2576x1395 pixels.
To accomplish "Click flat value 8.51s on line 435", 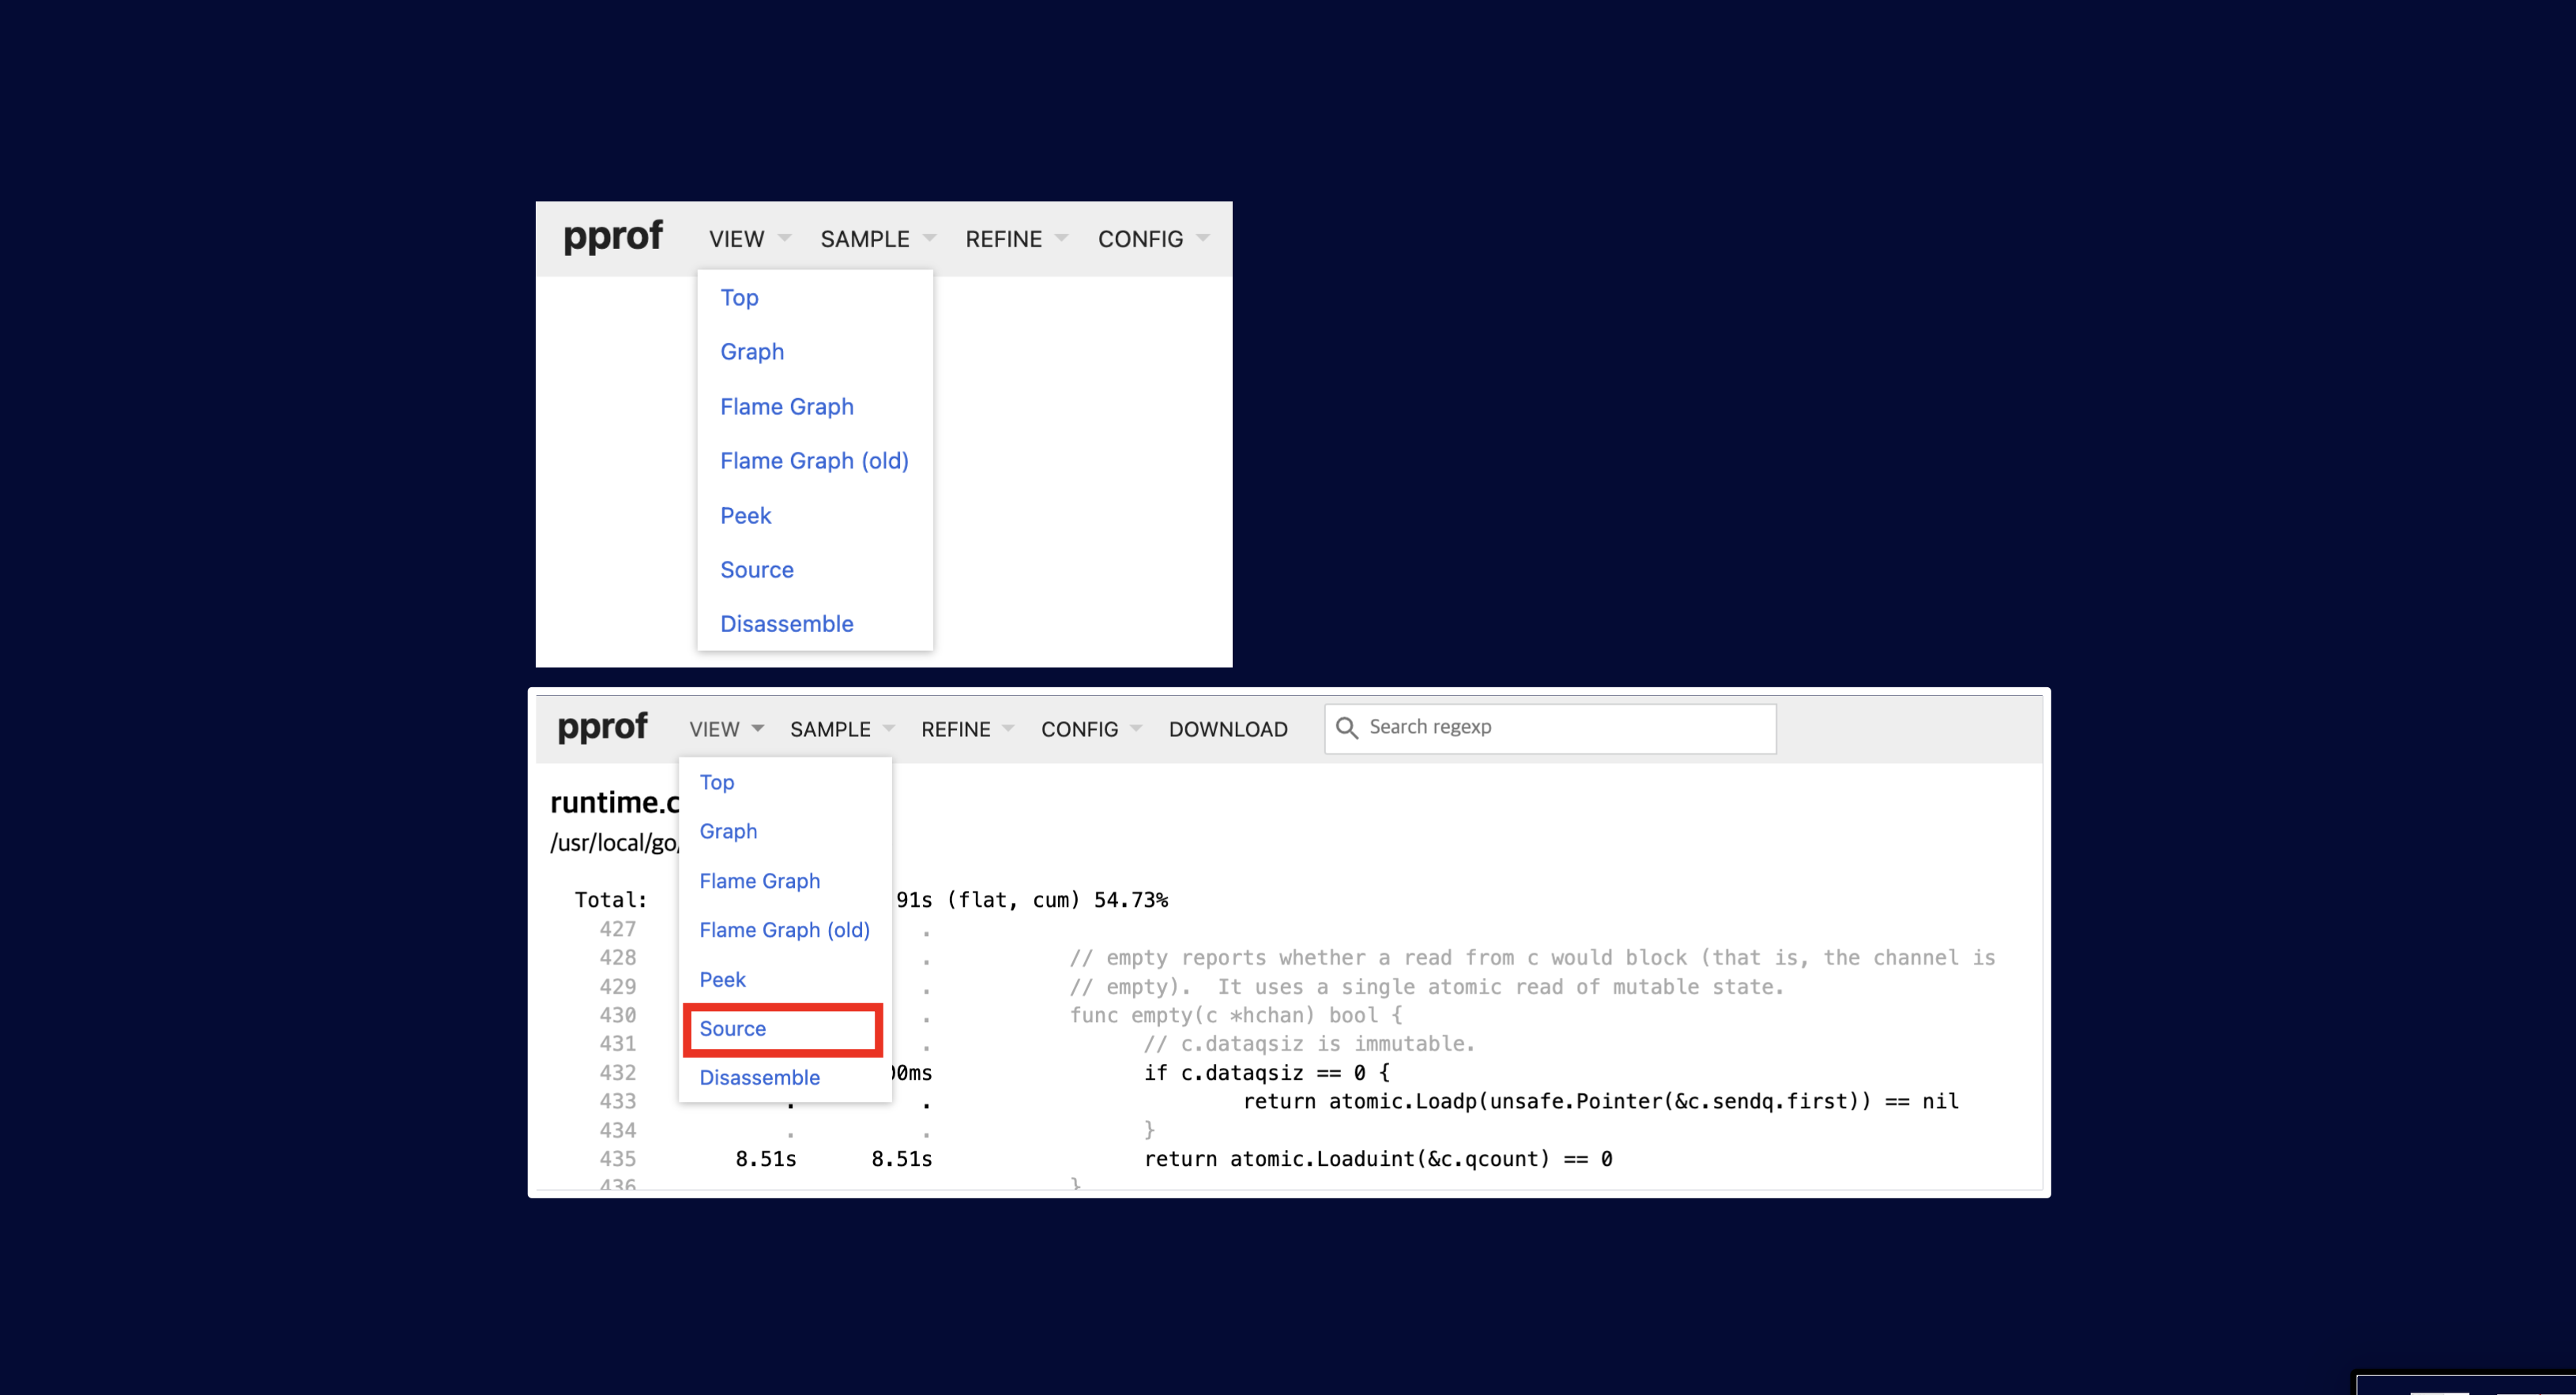I will [x=766, y=1159].
